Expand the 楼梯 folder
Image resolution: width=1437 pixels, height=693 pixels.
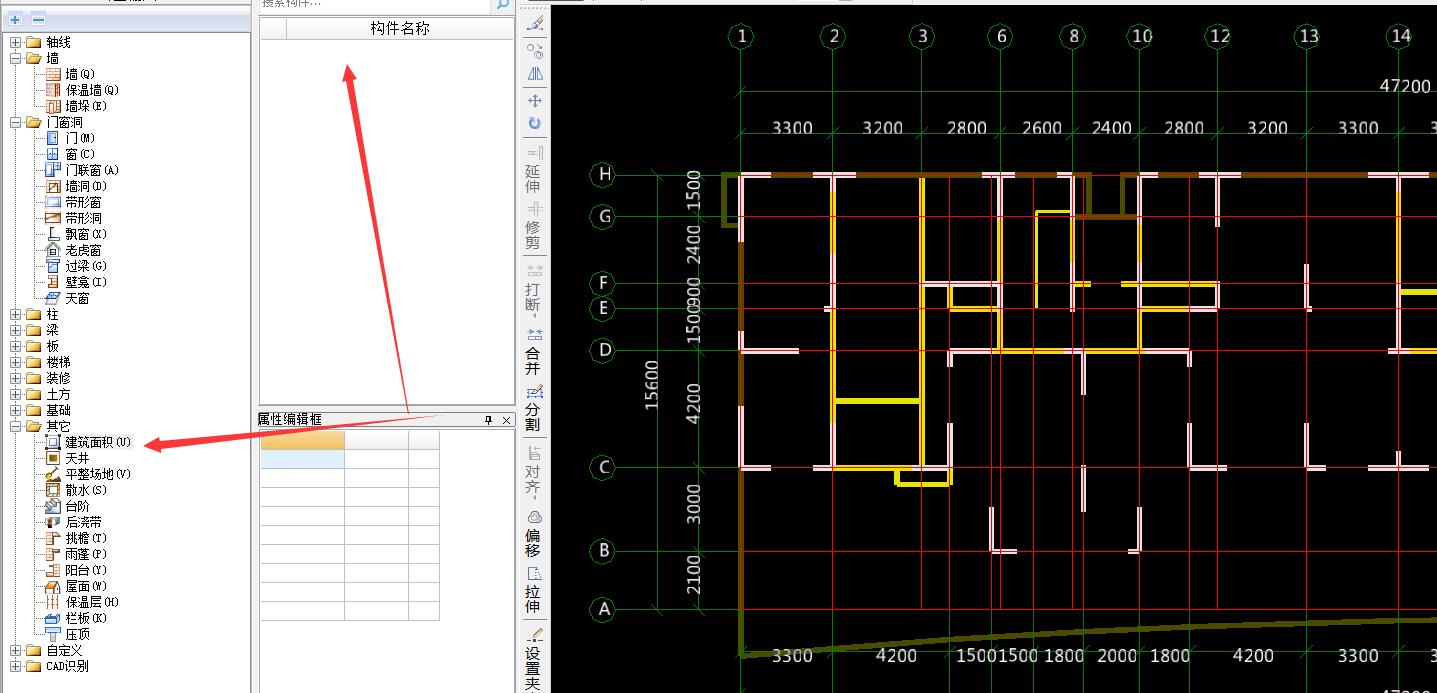(16, 362)
